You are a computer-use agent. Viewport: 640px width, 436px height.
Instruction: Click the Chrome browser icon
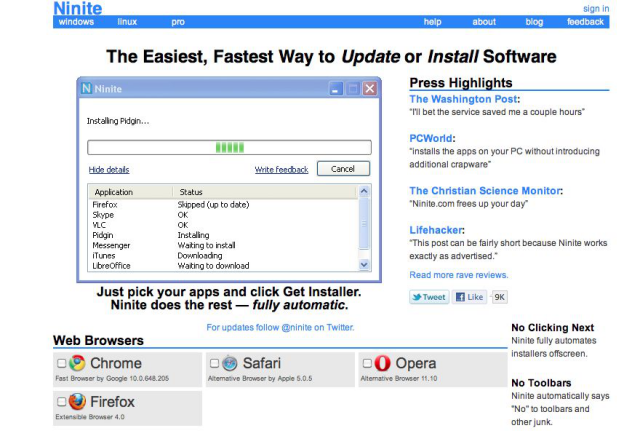(77, 363)
